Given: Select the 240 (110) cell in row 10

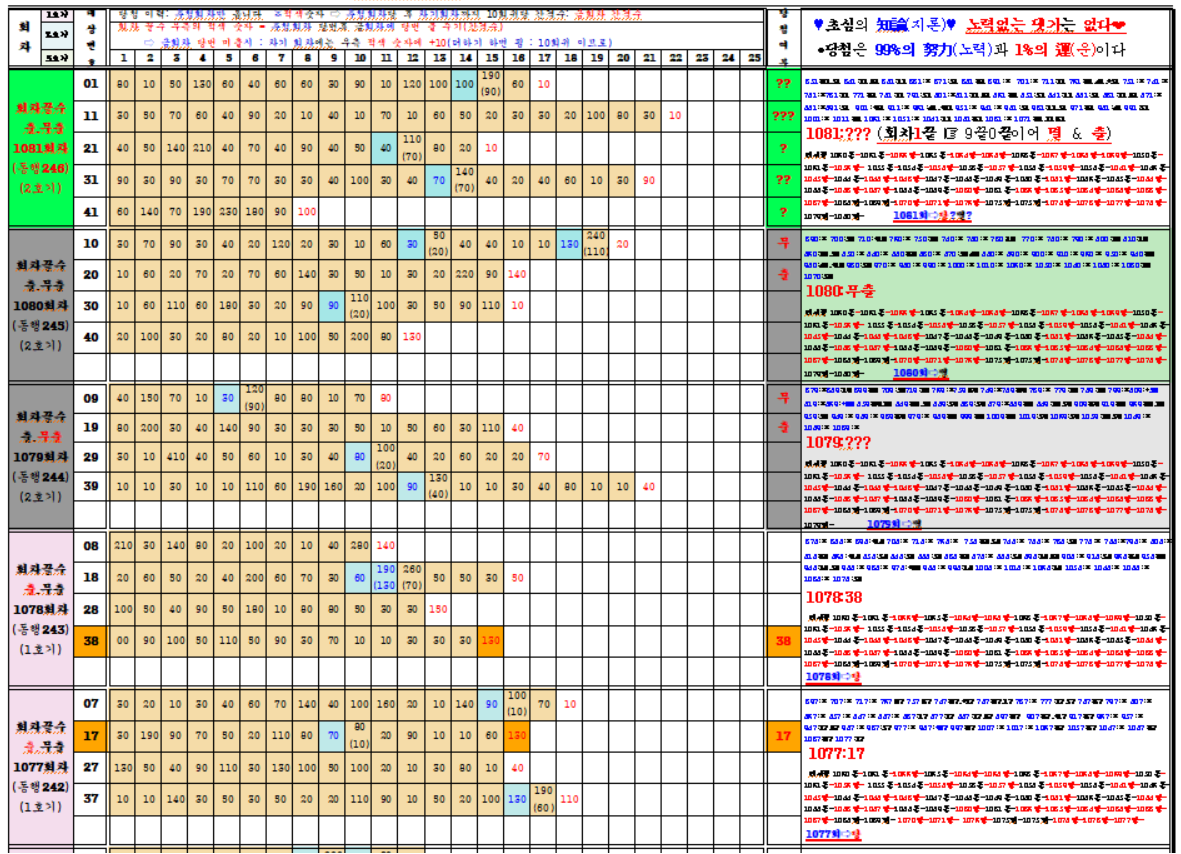Looking at the screenshot, I should (596, 243).
